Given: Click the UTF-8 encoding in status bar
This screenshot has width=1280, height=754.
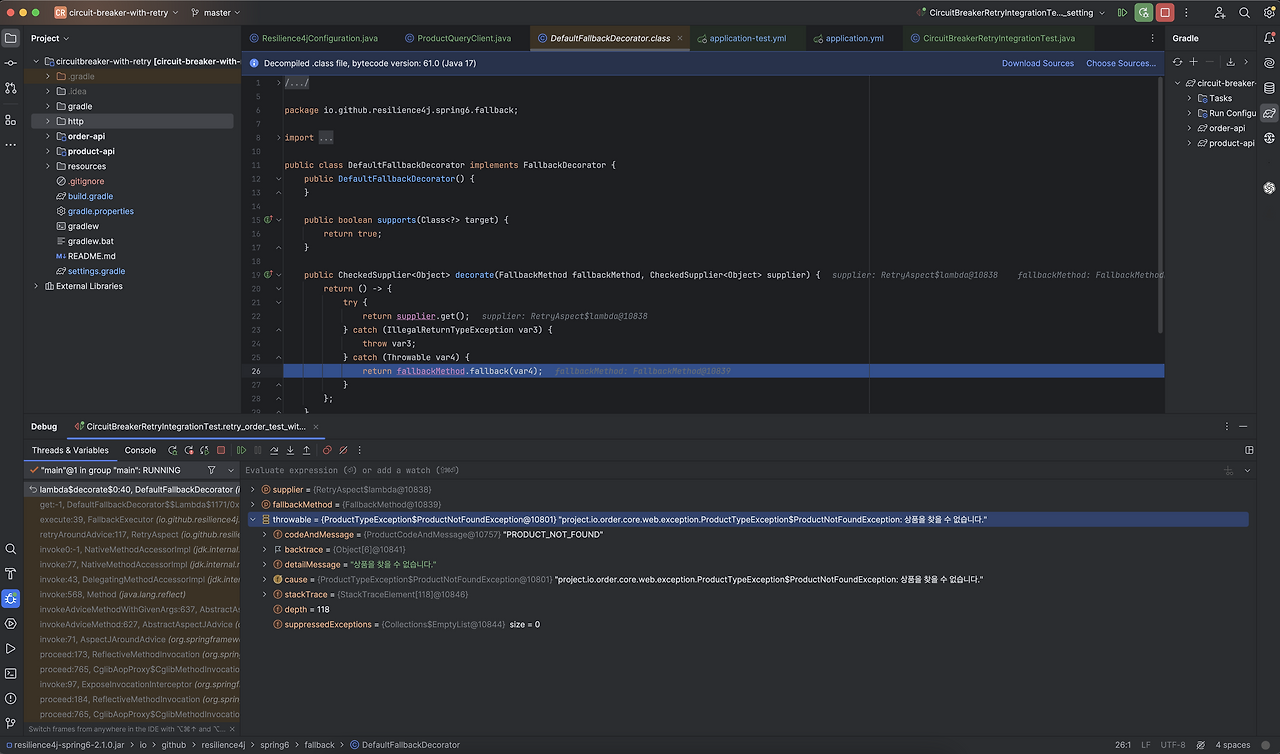Looking at the screenshot, I should [x=1173, y=745].
